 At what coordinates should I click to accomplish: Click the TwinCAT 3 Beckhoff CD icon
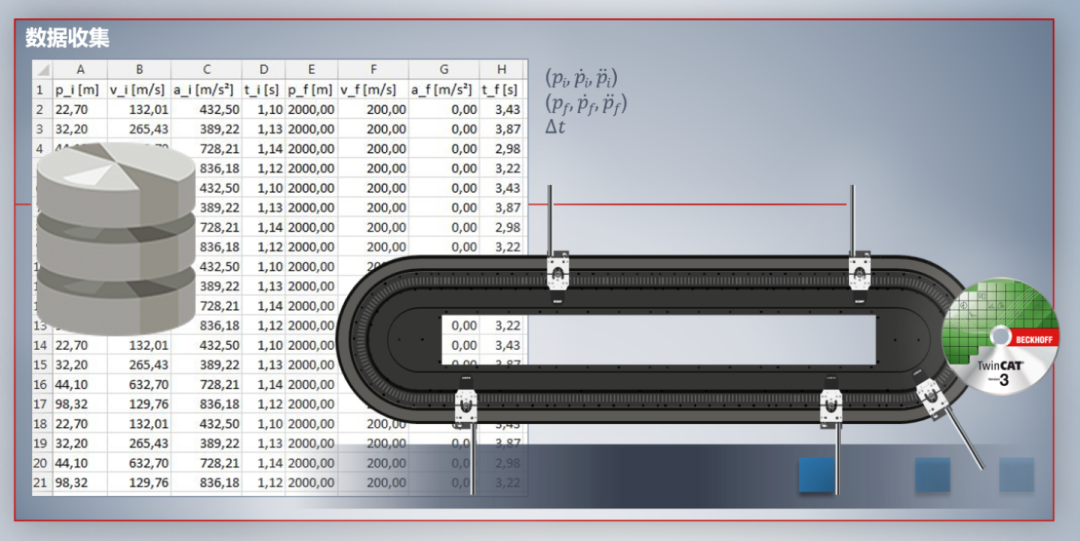coord(1000,336)
